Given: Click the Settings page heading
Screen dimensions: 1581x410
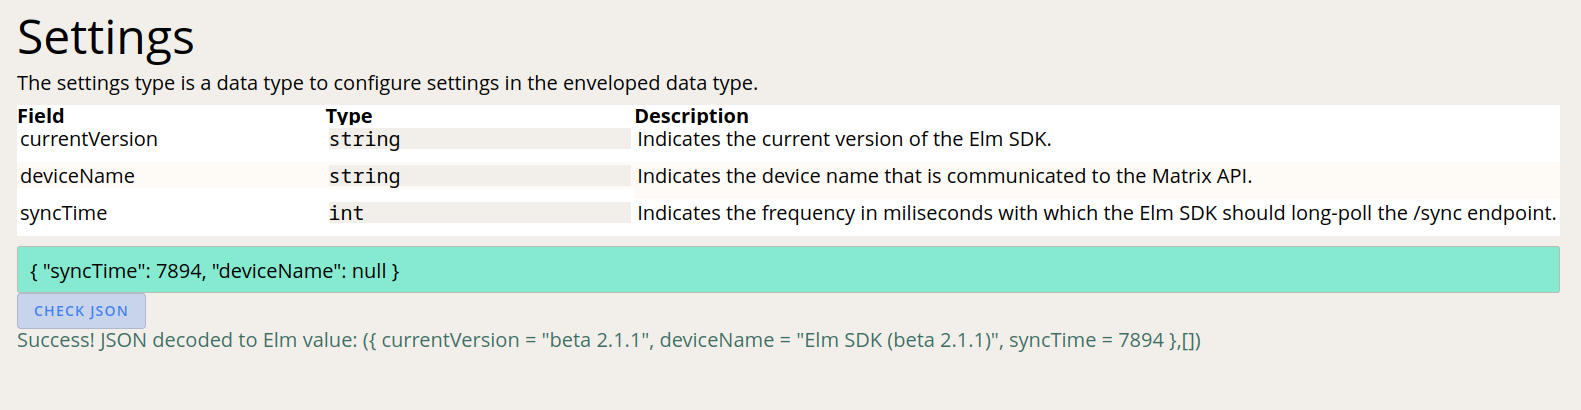Looking at the screenshot, I should (x=106, y=38).
